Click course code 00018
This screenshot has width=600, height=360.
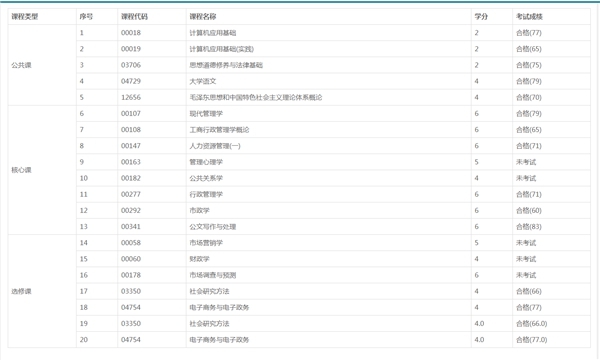(x=131, y=33)
